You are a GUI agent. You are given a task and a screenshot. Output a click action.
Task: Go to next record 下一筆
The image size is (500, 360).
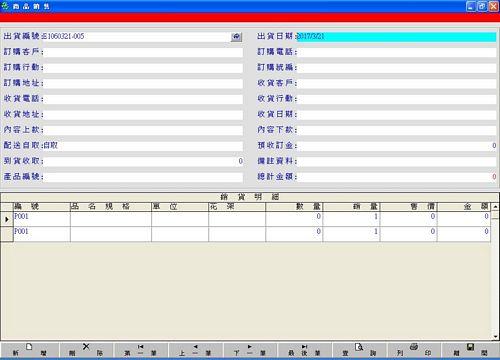[x=250, y=350]
